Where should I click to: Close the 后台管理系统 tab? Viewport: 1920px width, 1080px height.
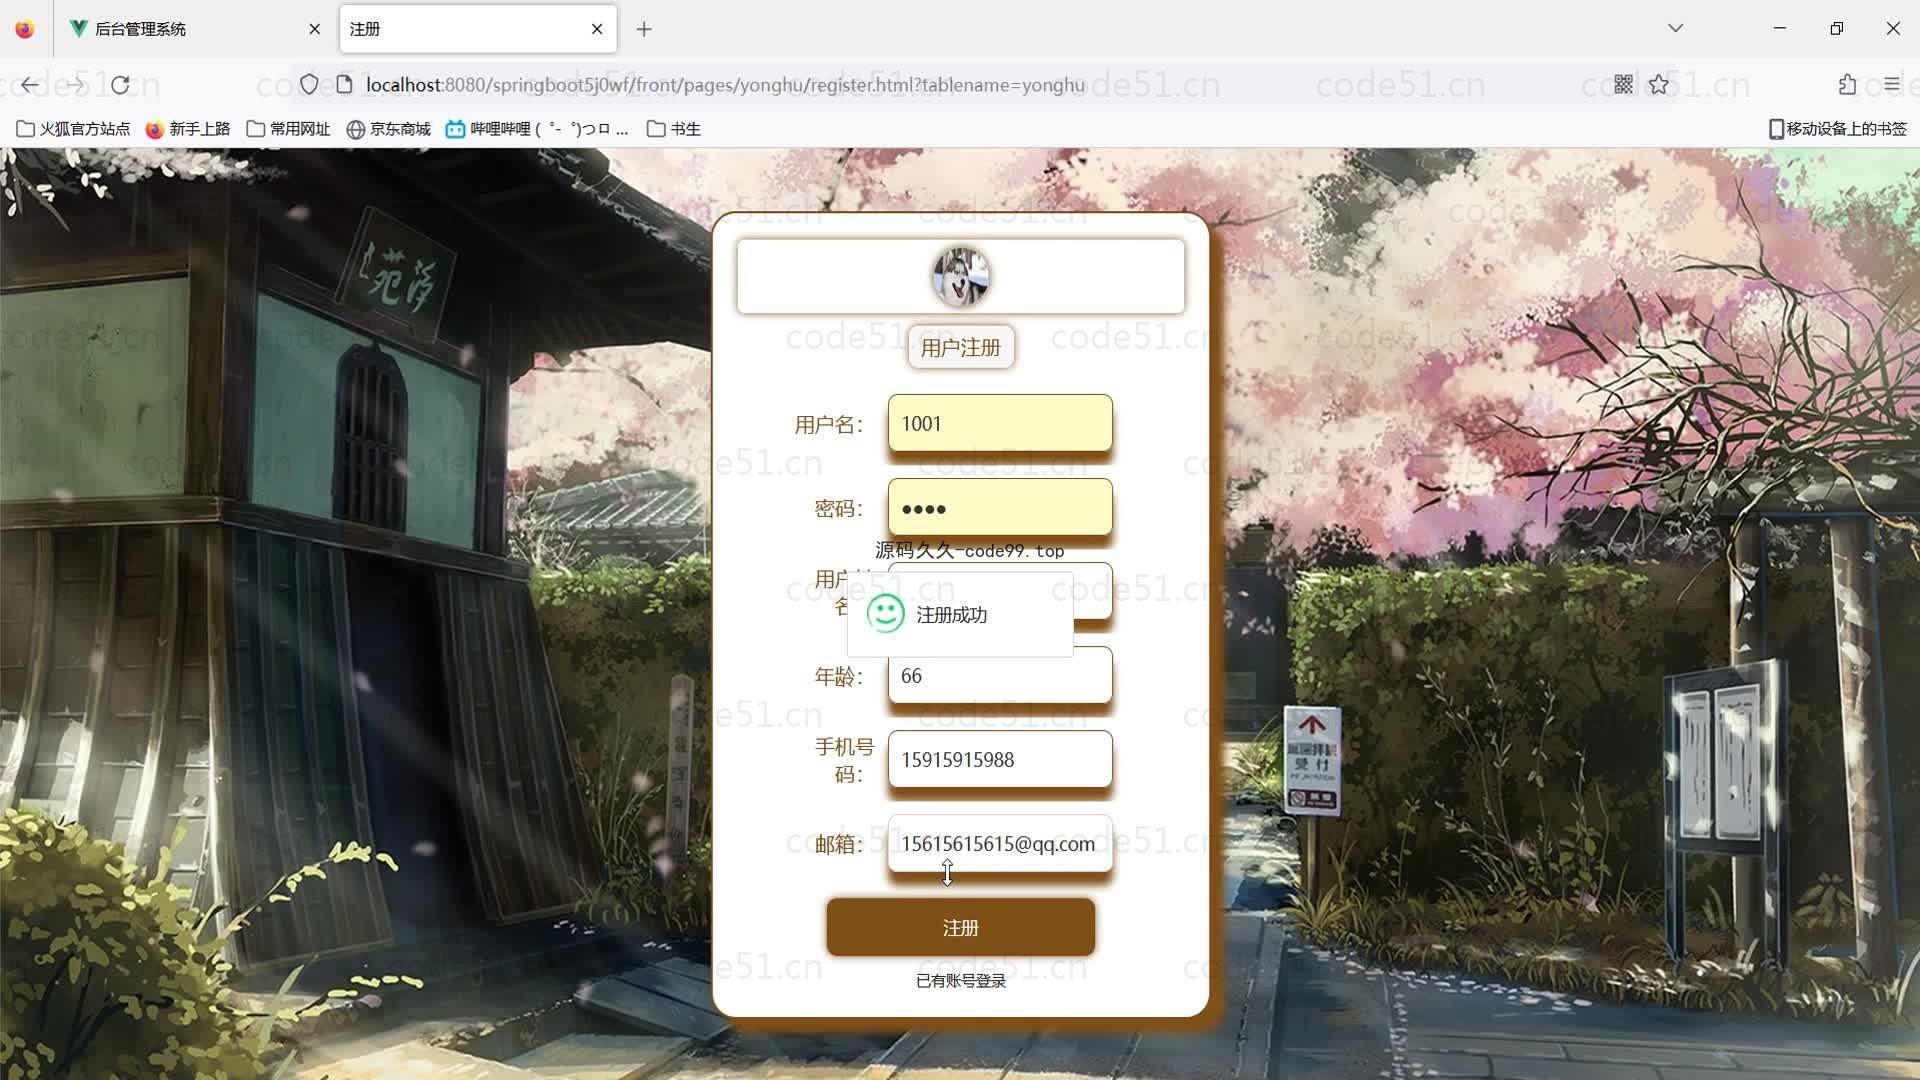tap(315, 29)
